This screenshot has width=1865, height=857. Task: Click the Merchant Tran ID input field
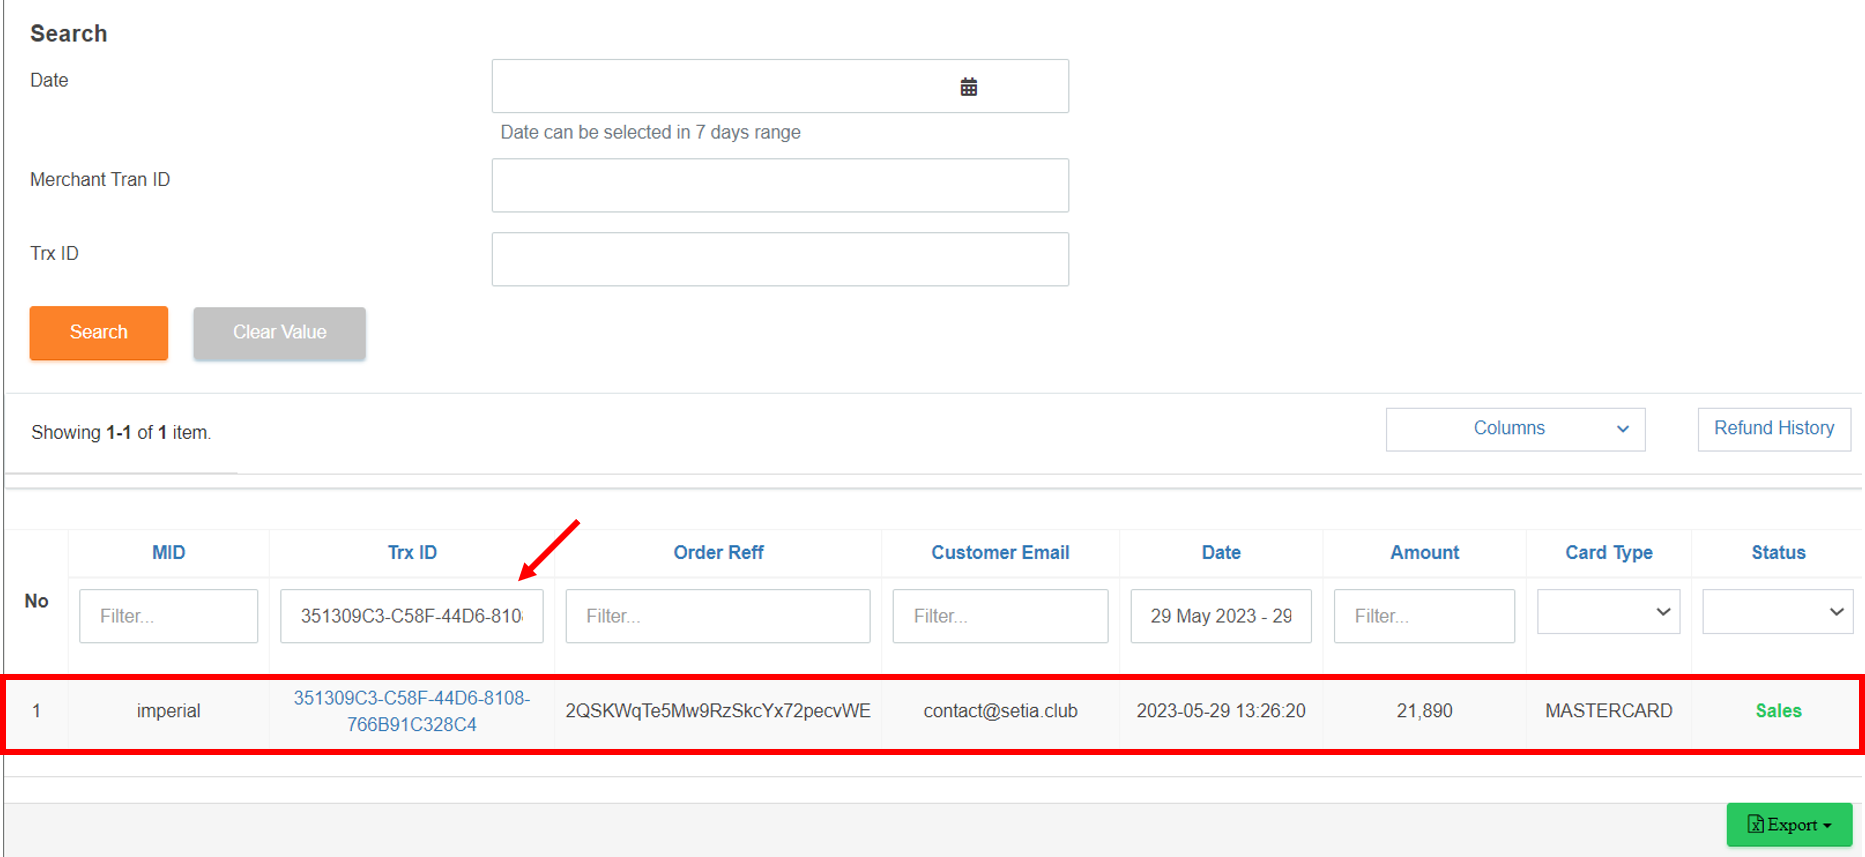click(780, 186)
